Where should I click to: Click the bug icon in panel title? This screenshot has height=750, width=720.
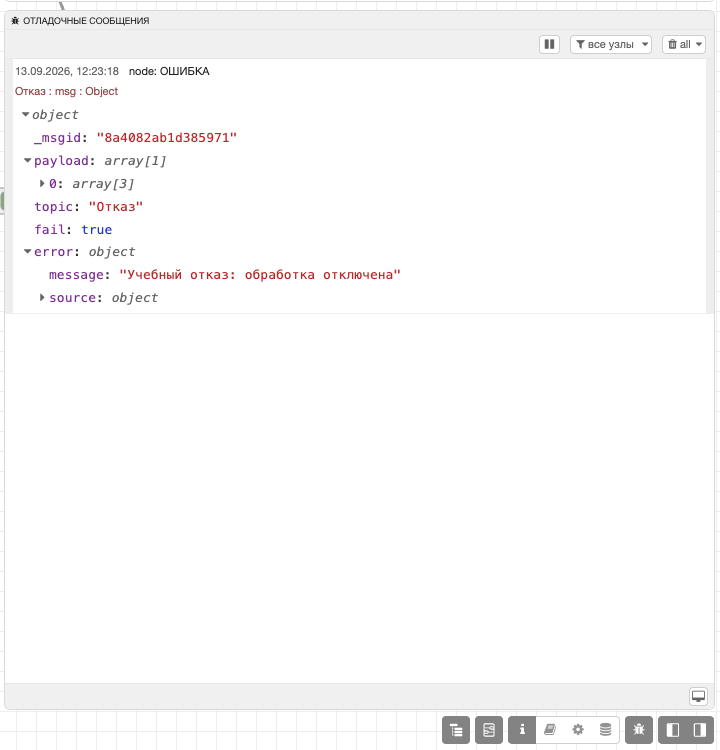15,21
